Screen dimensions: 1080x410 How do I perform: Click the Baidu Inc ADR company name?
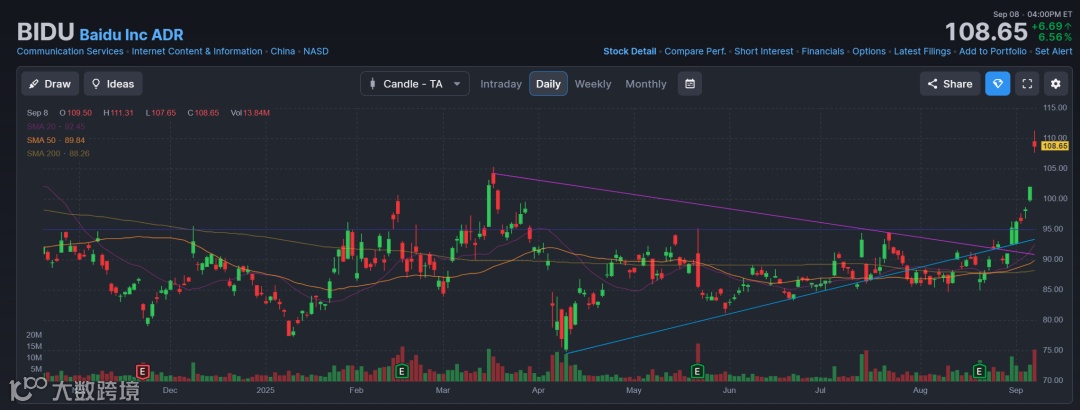[132, 34]
